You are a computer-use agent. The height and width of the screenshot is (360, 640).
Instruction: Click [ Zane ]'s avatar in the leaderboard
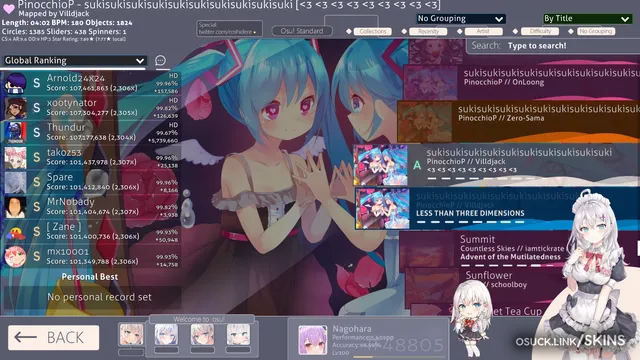[x=16, y=232]
